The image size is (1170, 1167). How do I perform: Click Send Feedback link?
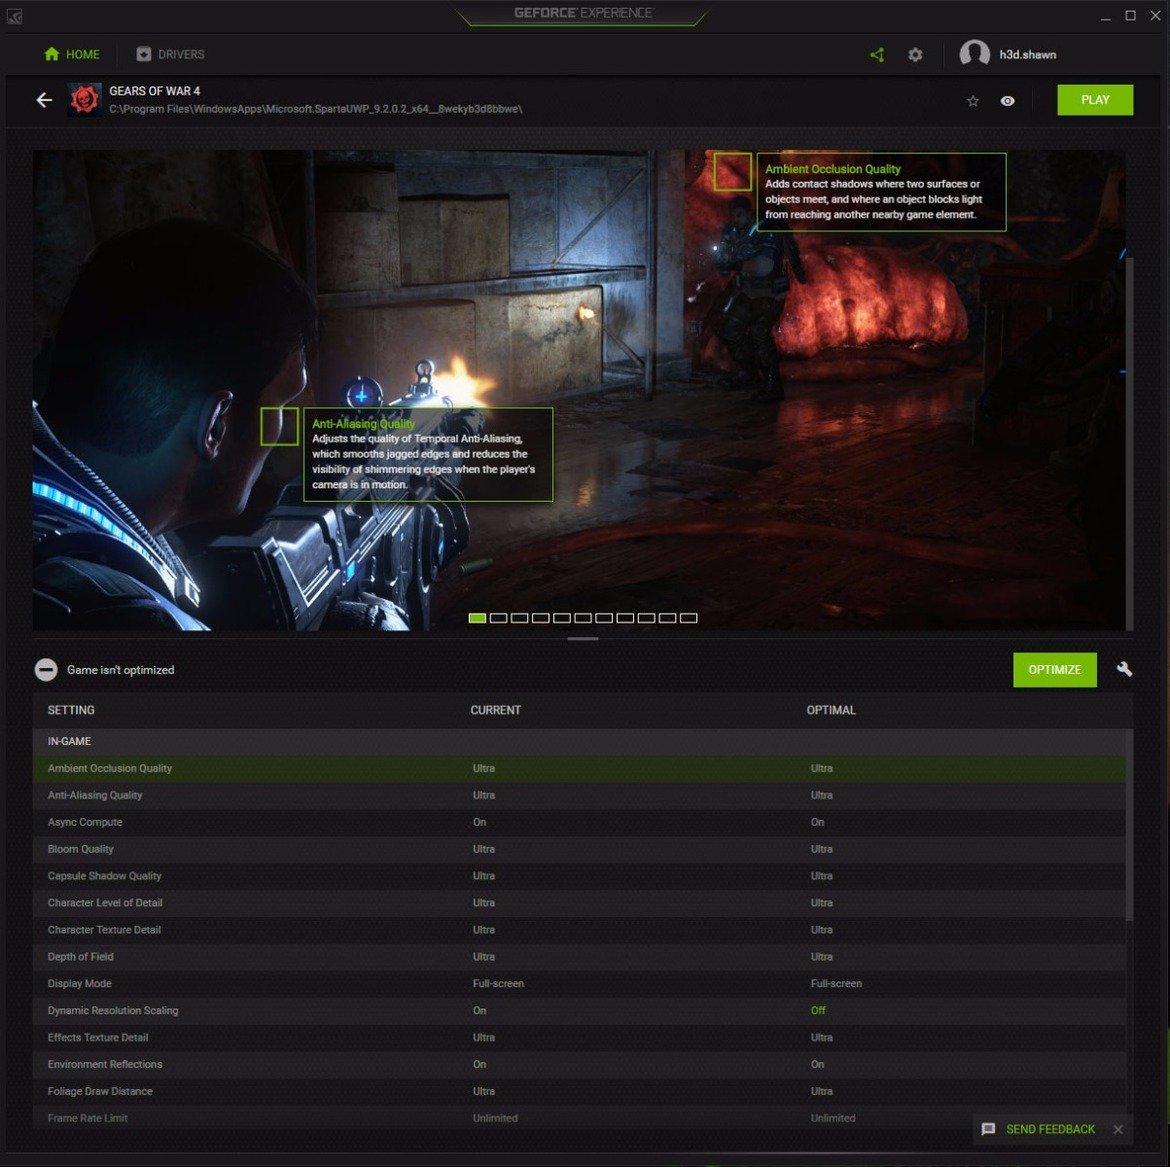(1050, 1129)
